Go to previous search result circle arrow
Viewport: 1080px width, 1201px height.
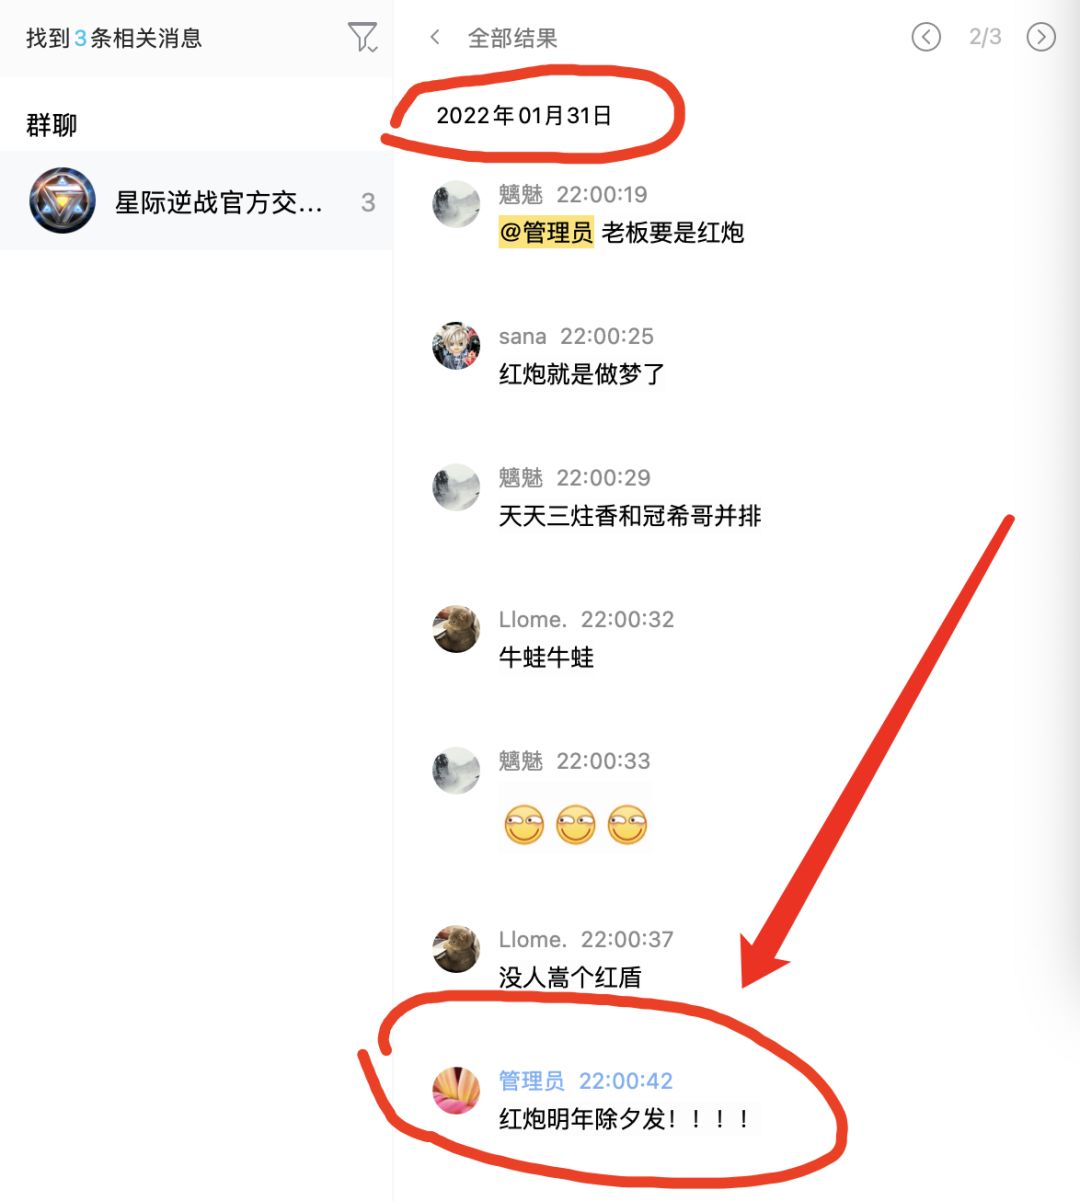pyautogui.click(x=926, y=38)
